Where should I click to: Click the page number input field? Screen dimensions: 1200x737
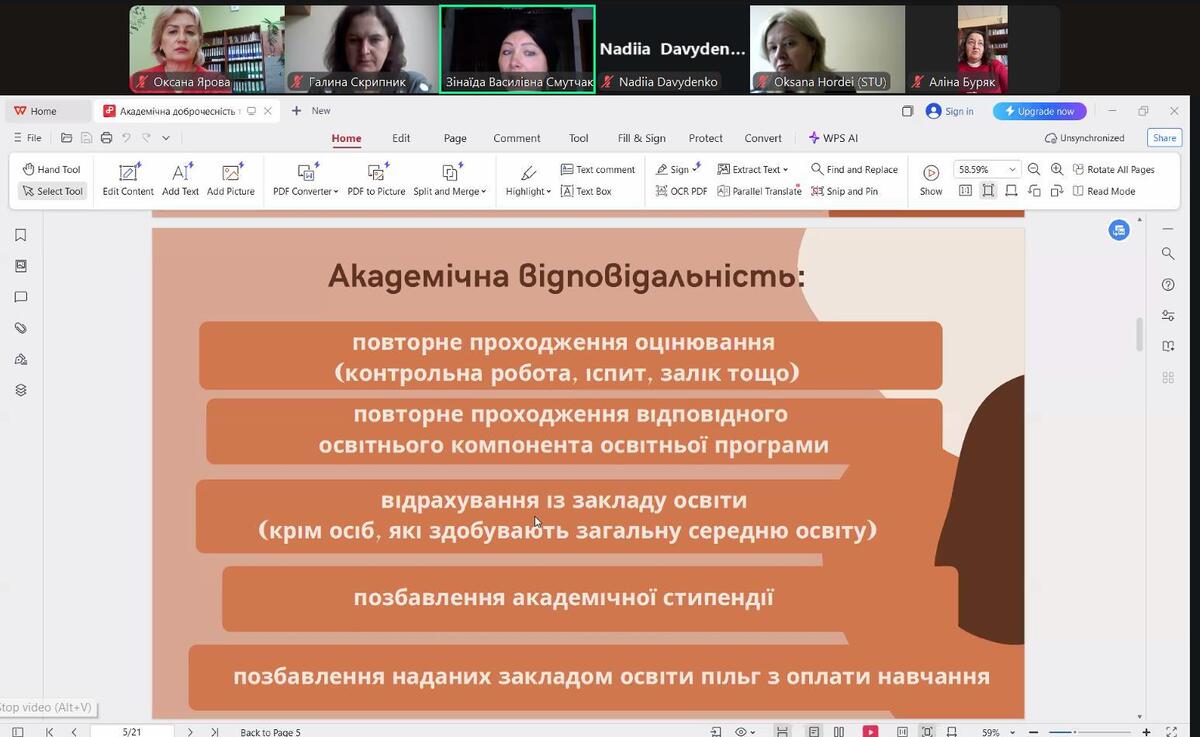[132, 732]
